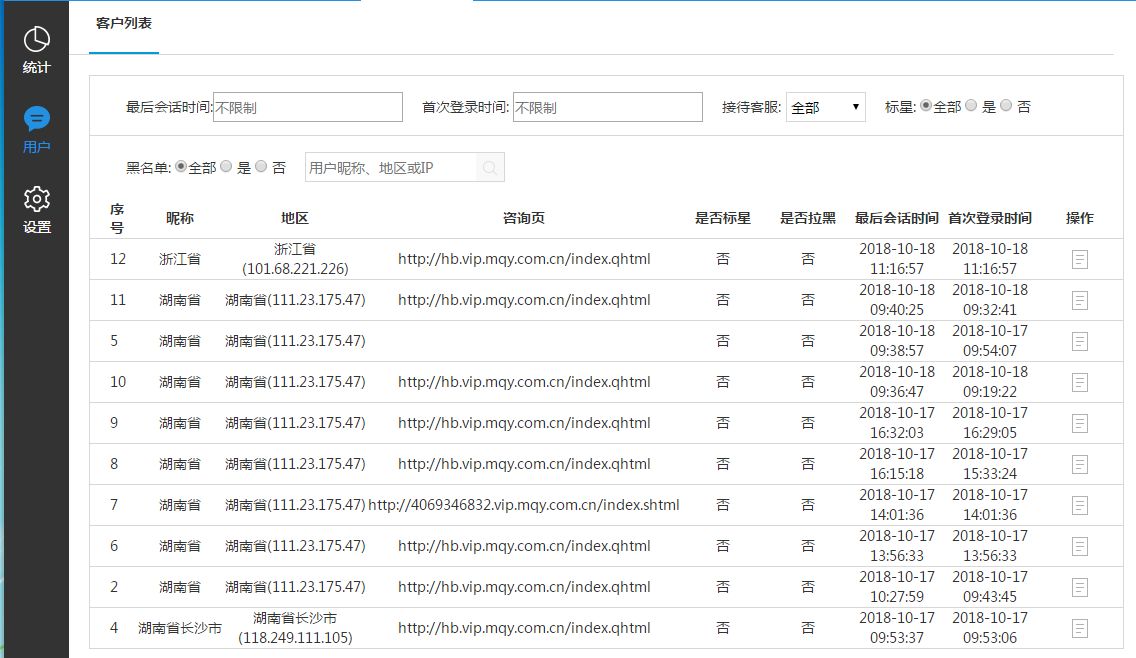Select 是 radio button for 黑名单
The image size is (1136, 658).
coord(226,167)
